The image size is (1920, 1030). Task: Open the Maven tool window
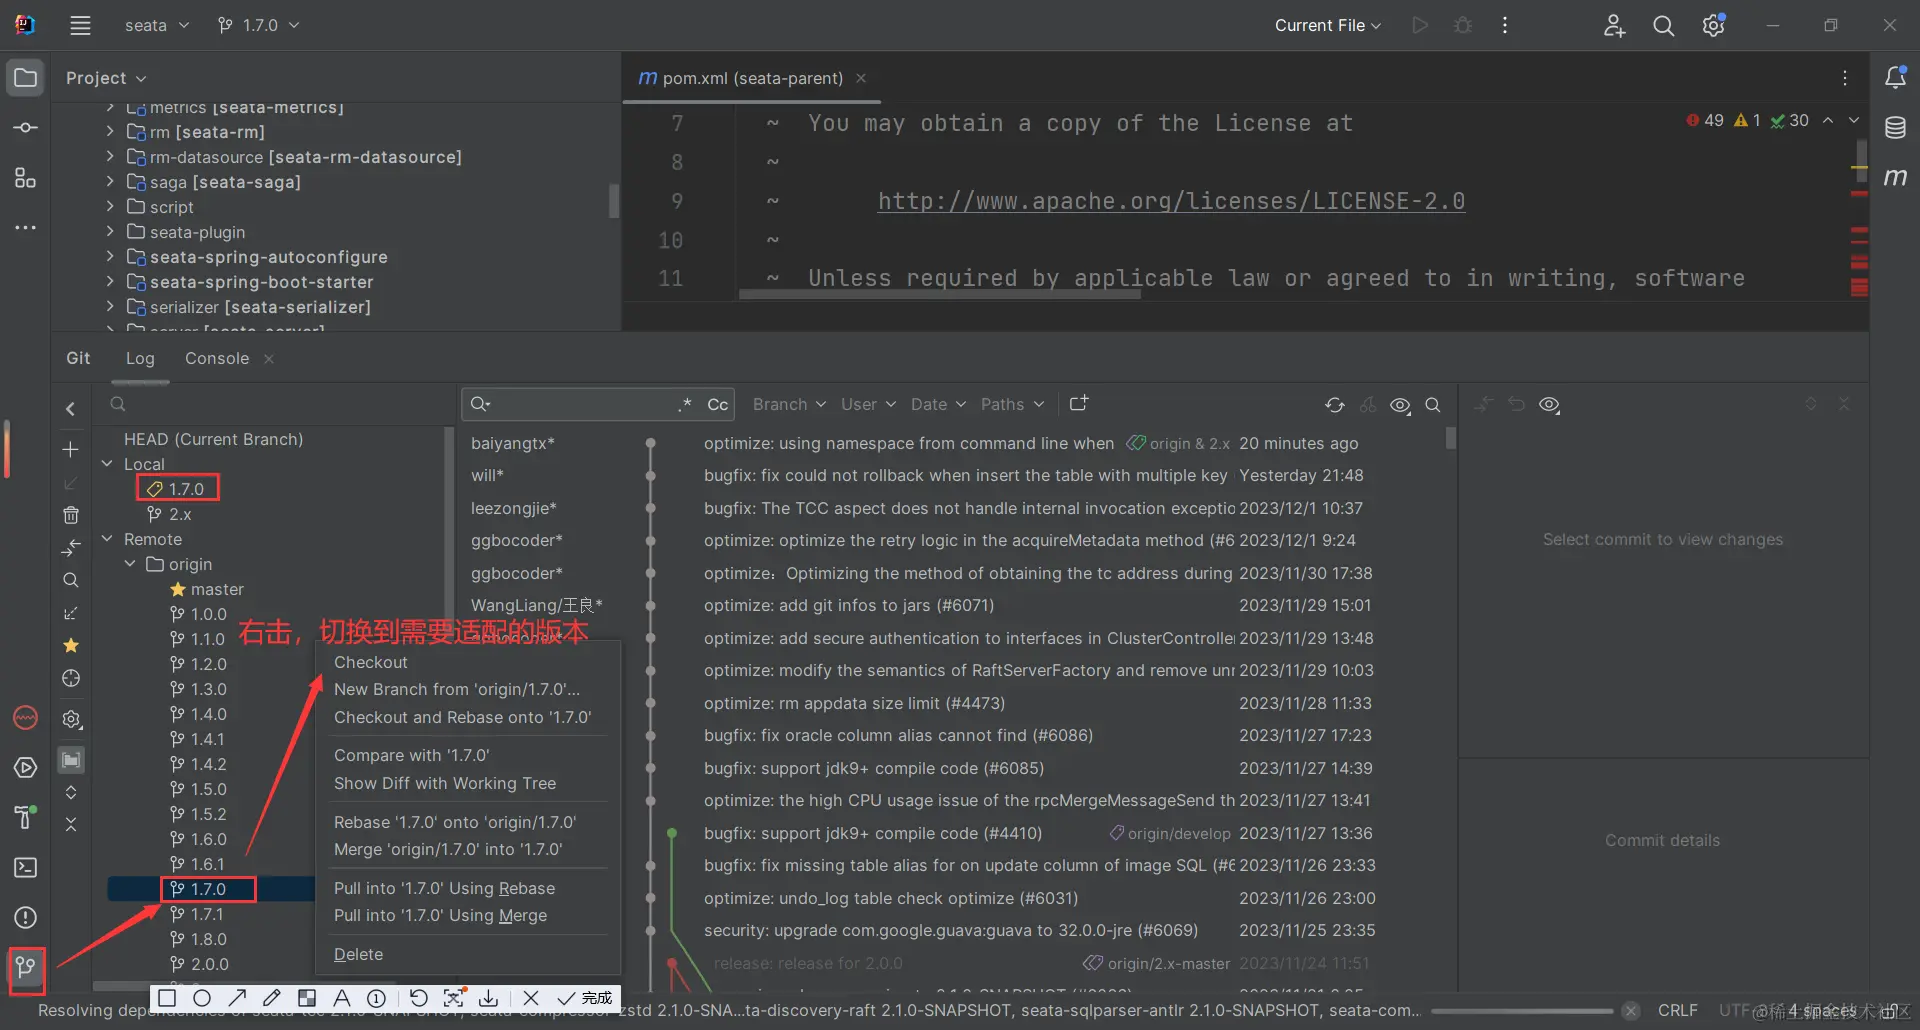[1895, 178]
